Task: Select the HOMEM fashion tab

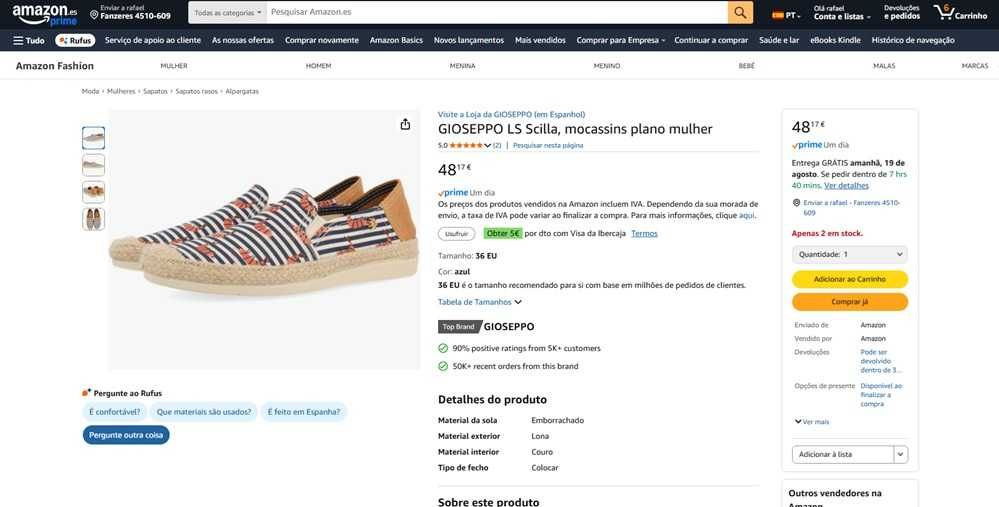Action: pyautogui.click(x=319, y=66)
